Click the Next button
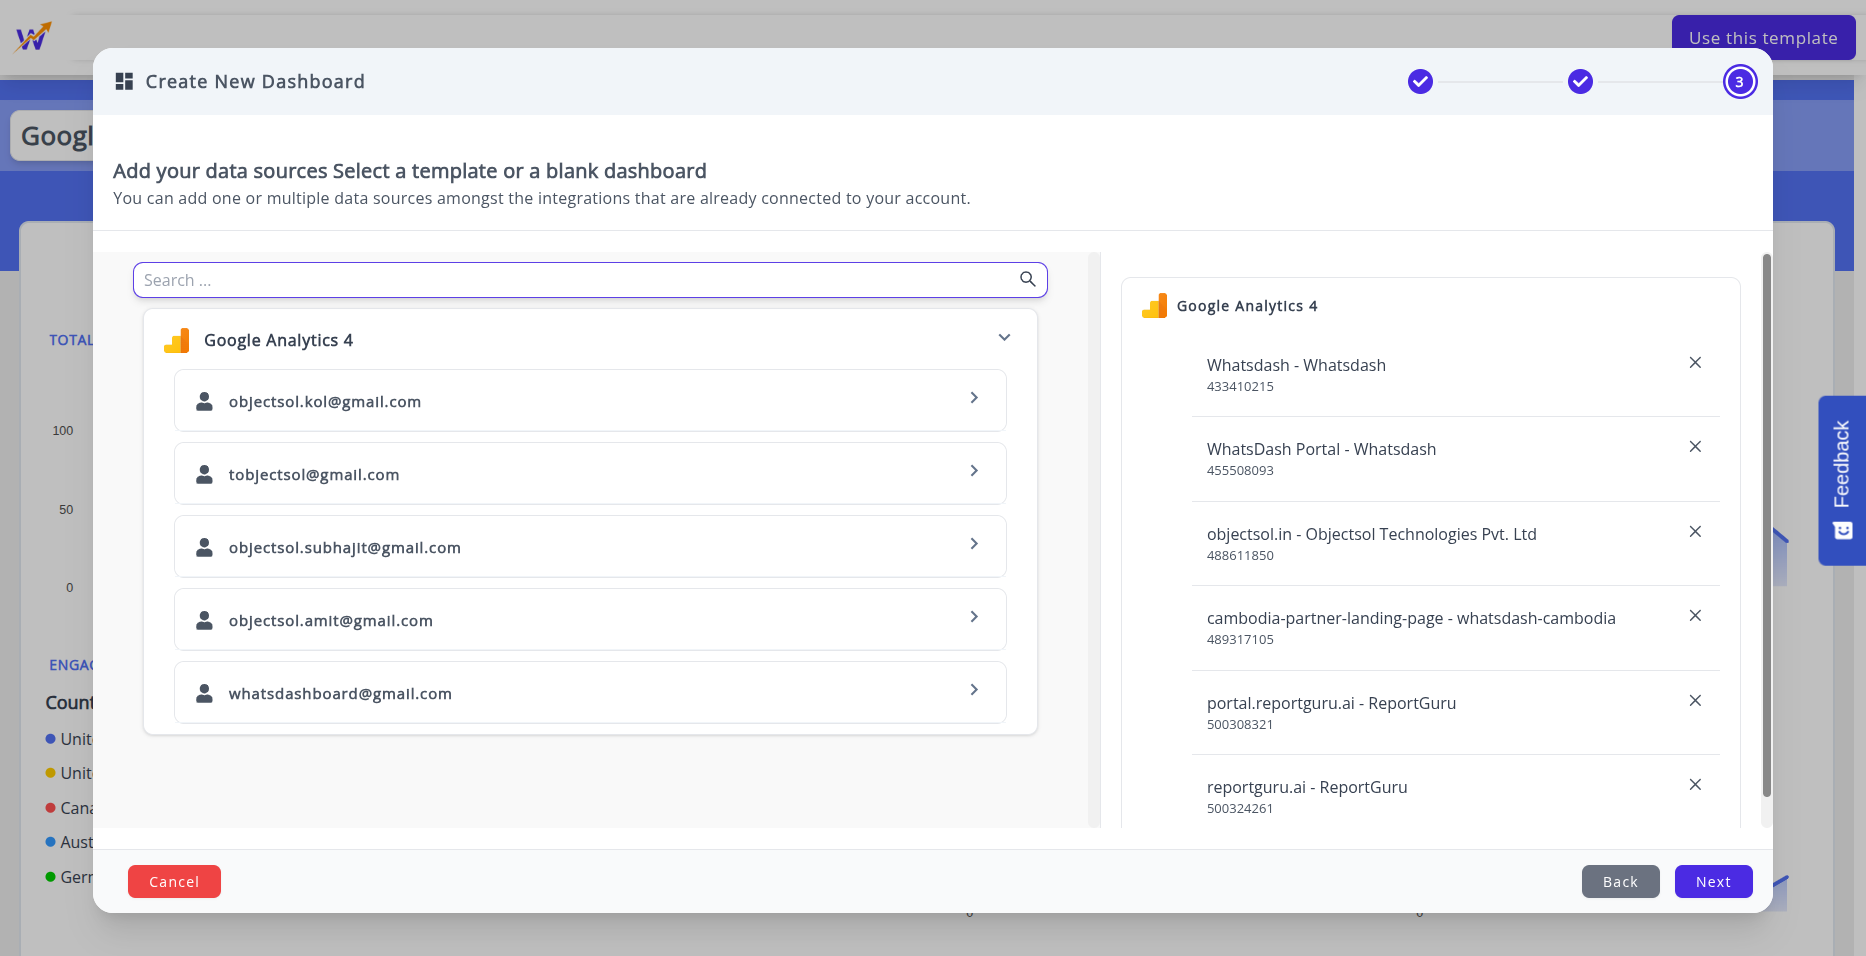 [1713, 882]
